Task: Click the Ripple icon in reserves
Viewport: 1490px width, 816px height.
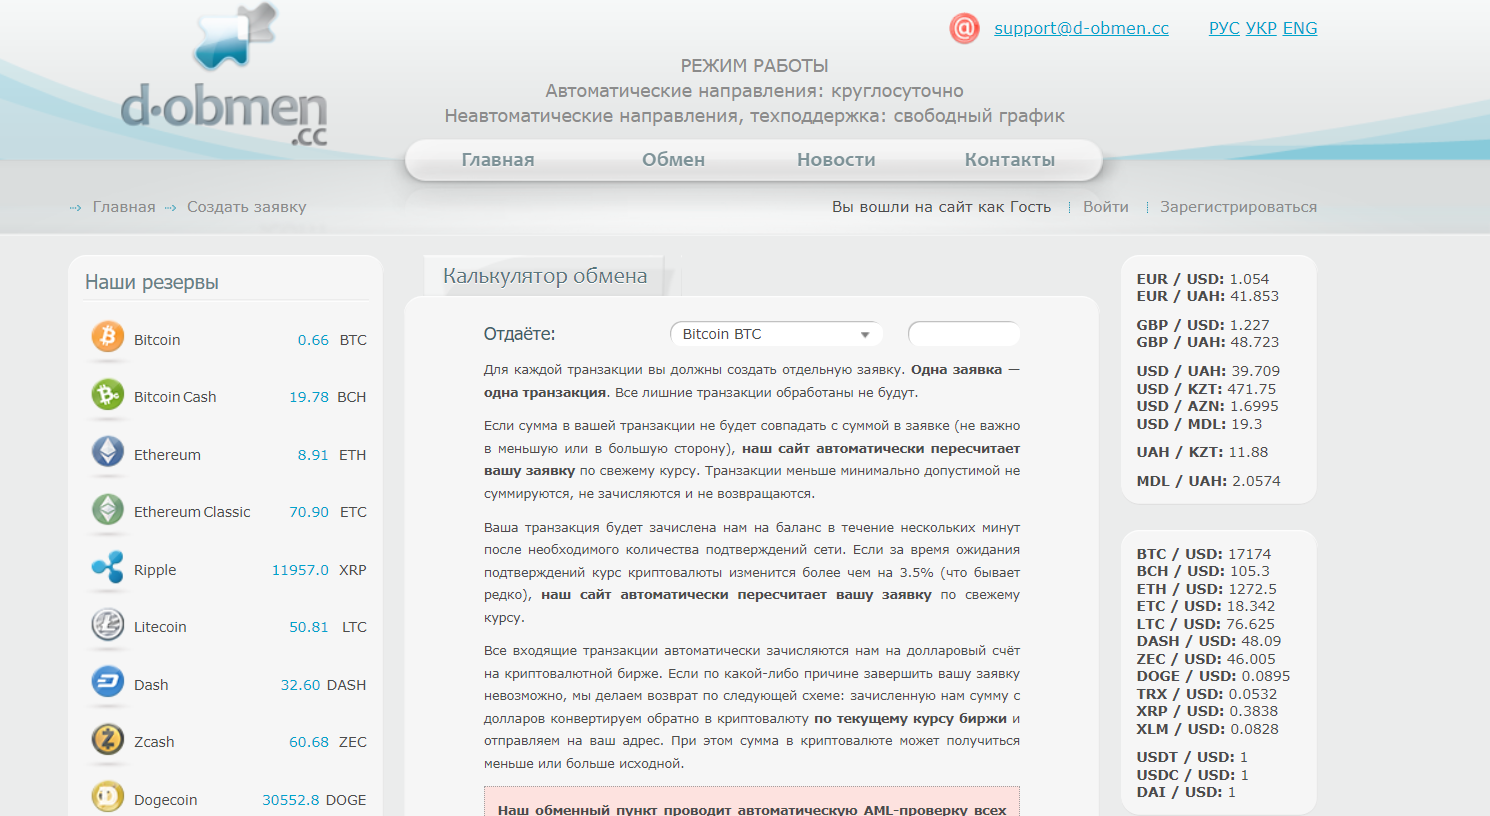Action: pyautogui.click(x=108, y=567)
